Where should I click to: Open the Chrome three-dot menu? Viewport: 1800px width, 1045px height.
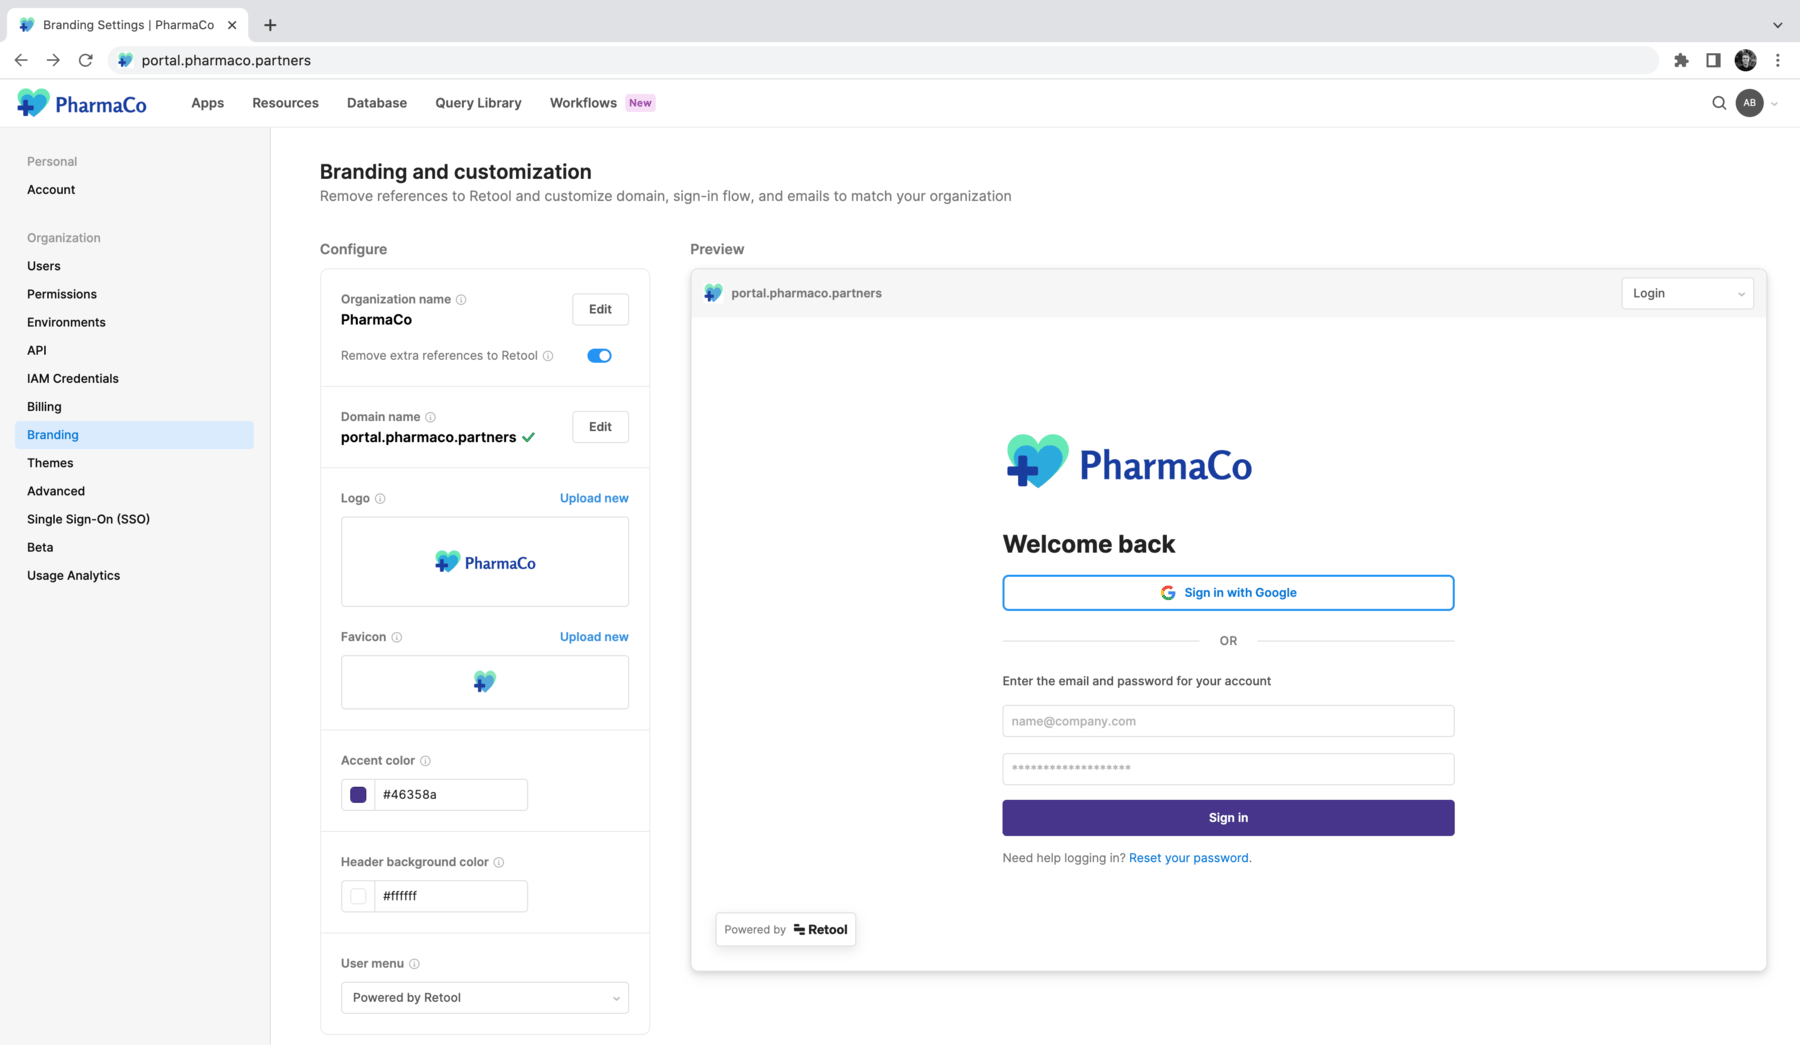[1778, 60]
